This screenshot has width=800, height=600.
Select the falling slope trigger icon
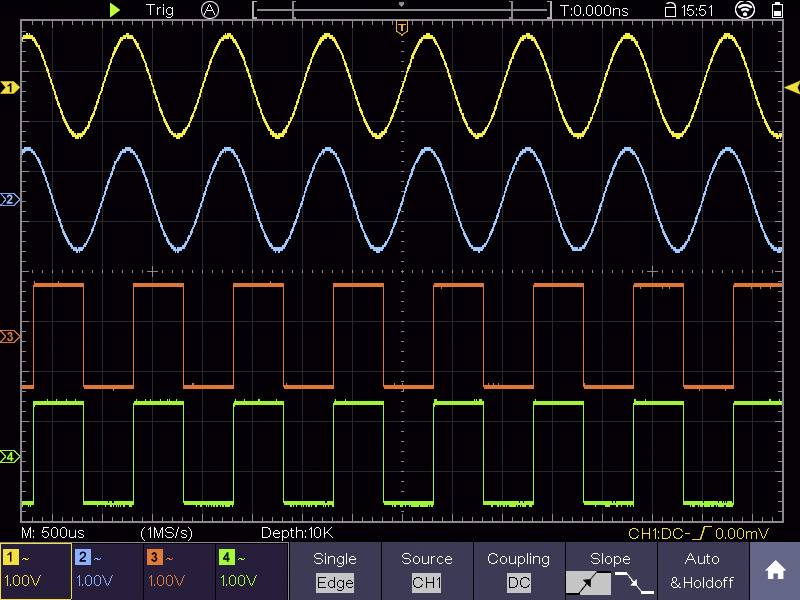click(x=634, y=582)
